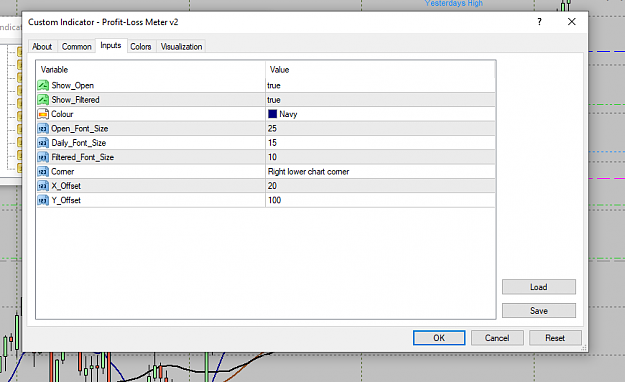
Task: Click the Open_Font_Size integer icon
Action: pyautogui.click(x=43, y=128)
